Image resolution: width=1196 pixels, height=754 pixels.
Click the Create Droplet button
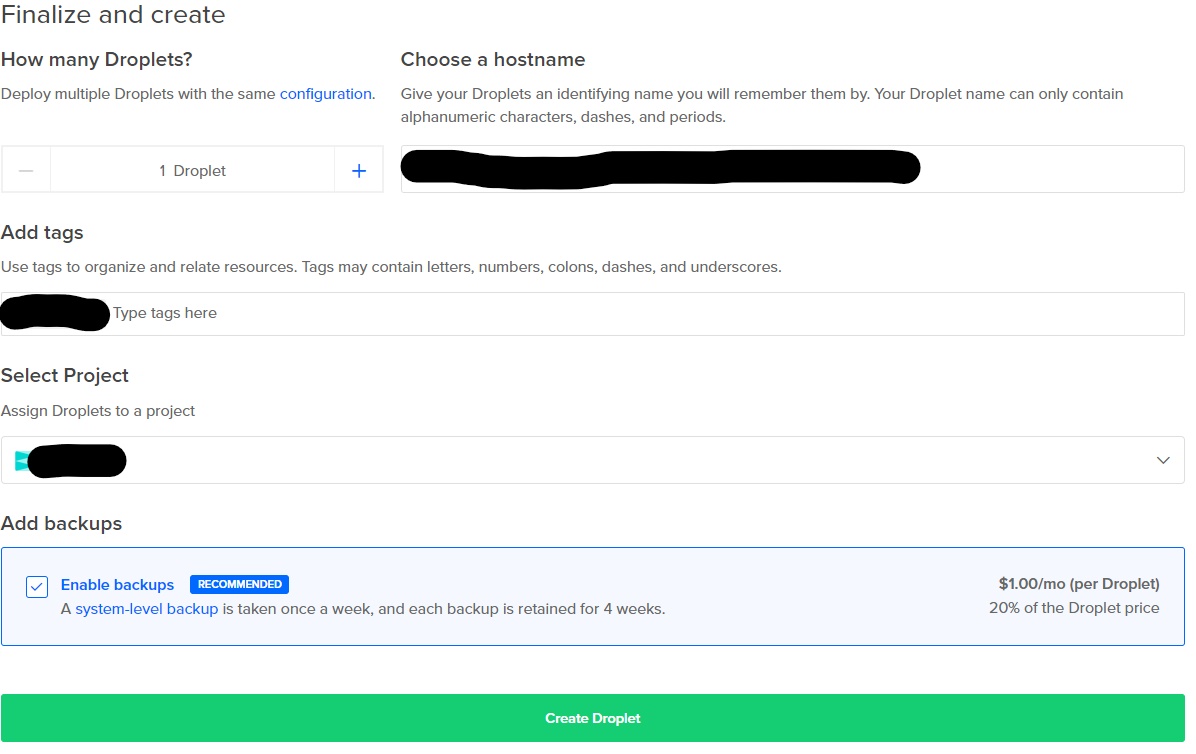pyautogui.click(x=593, y=718)
